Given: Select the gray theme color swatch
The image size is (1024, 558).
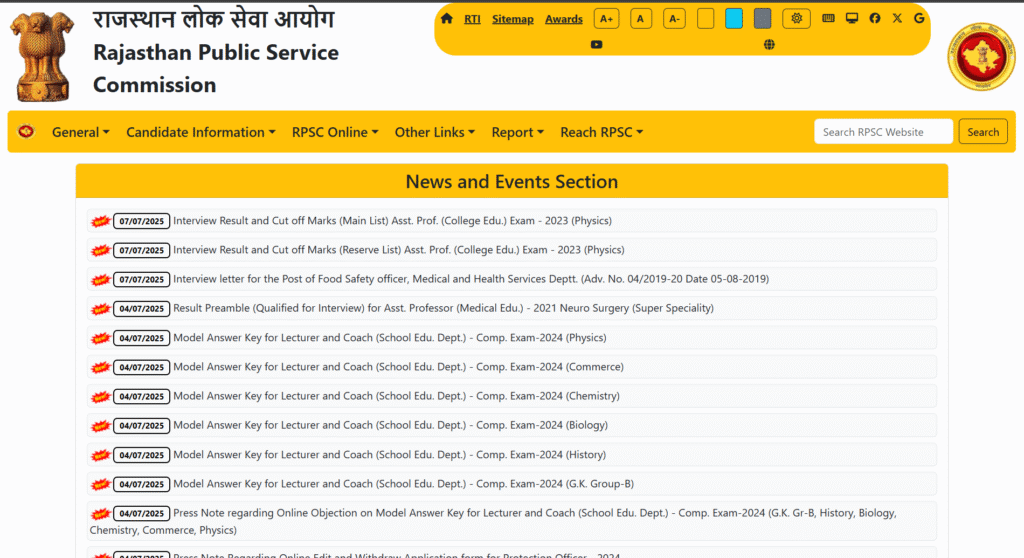Looking at the screenshot, I should [x=762, y=19].
